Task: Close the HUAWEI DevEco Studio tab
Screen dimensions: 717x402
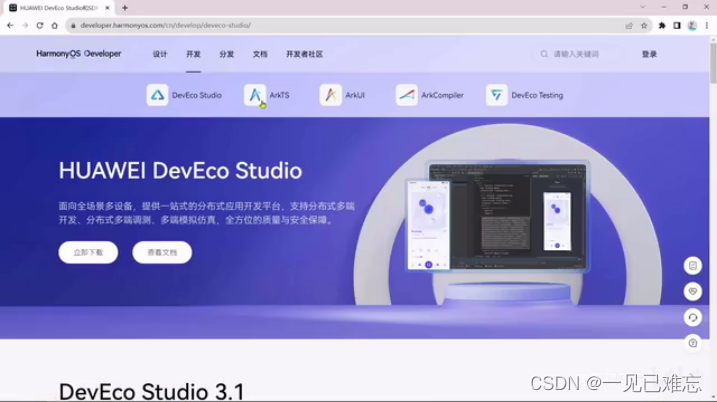Action: click(x=107, y=8)
